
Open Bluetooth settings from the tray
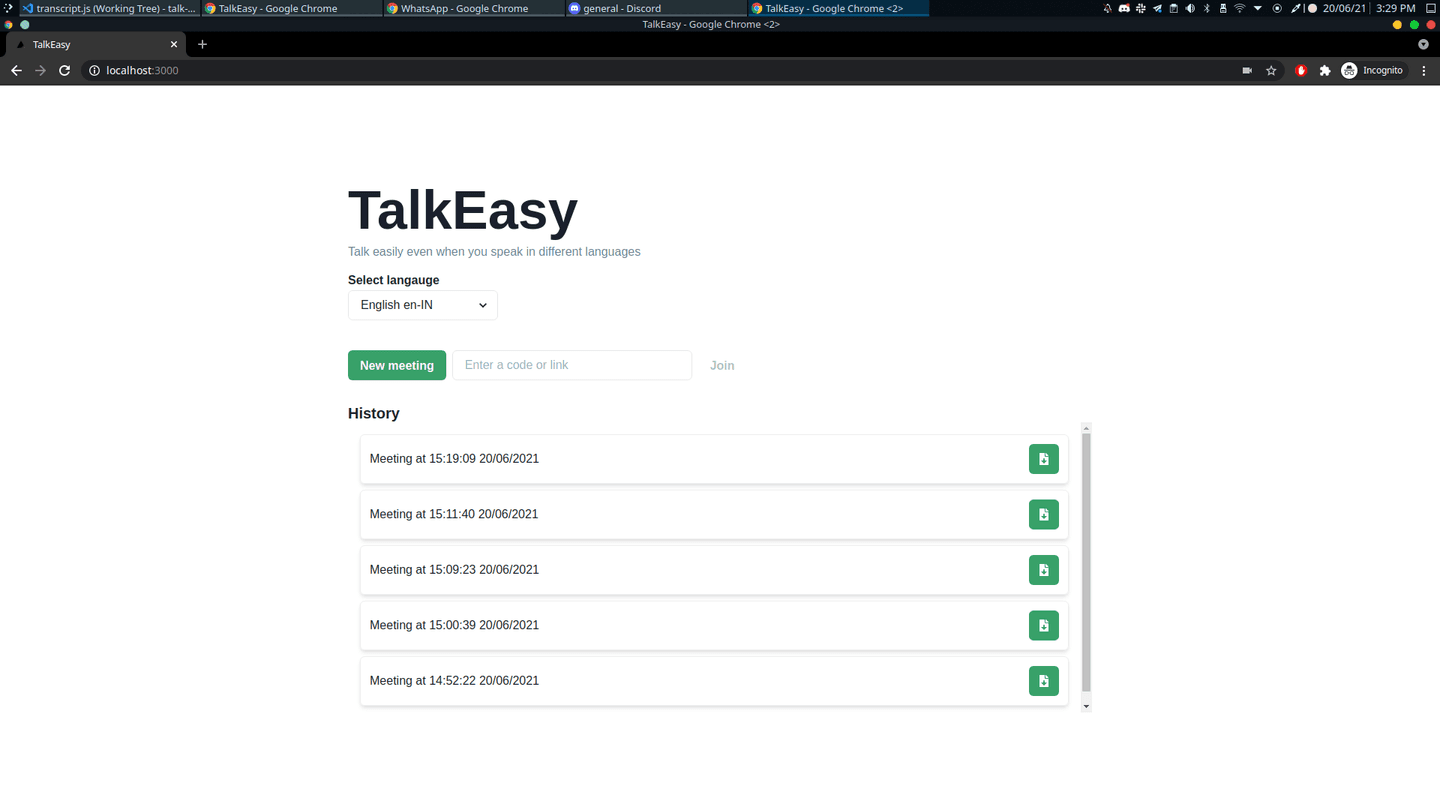click(1207, 8)
